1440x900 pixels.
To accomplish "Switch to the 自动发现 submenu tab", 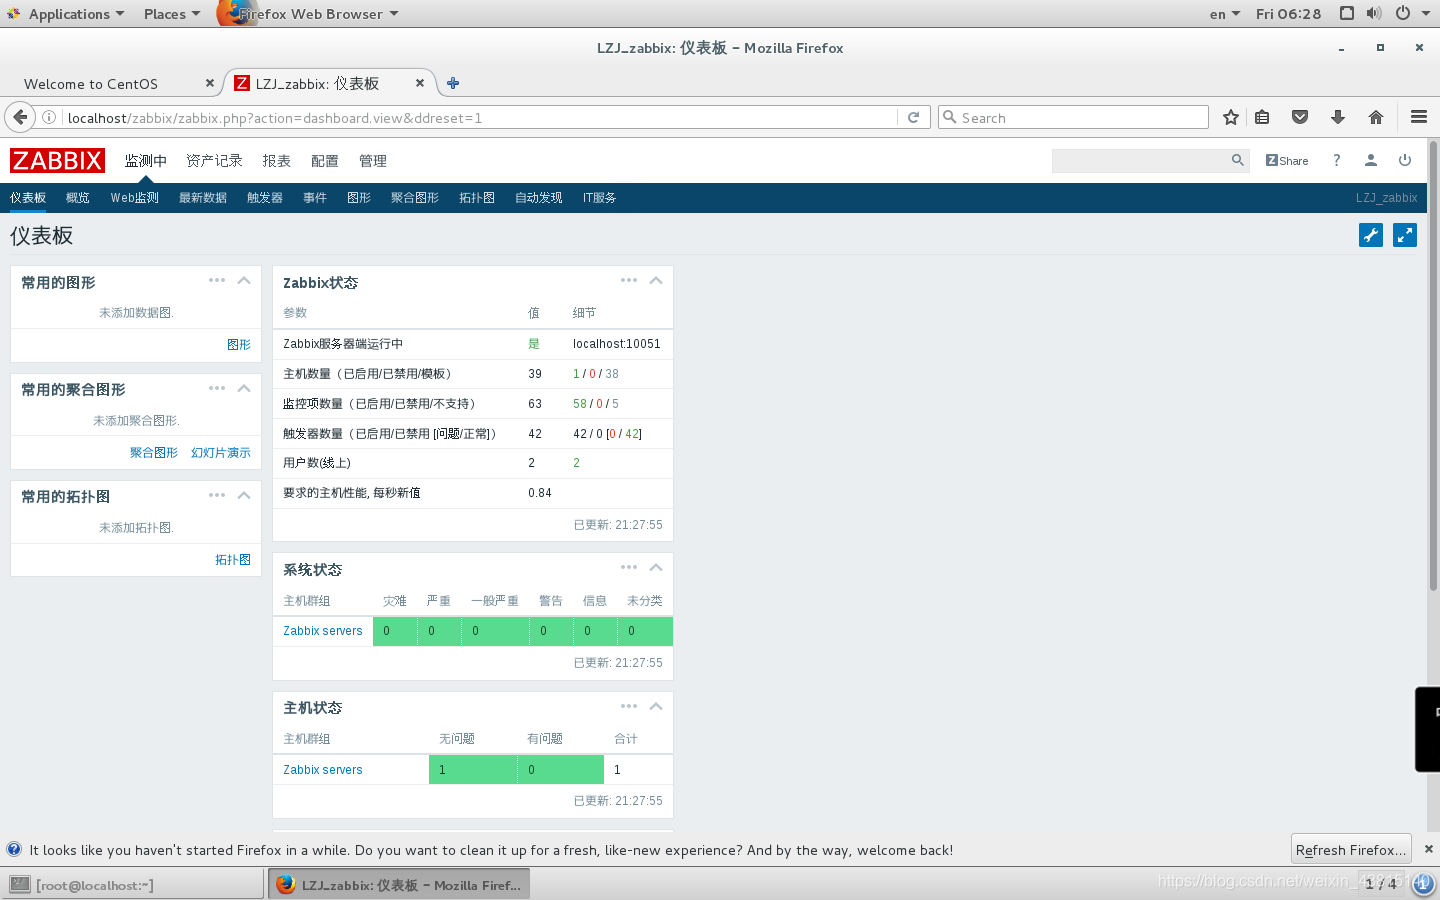I will [539, 198].
